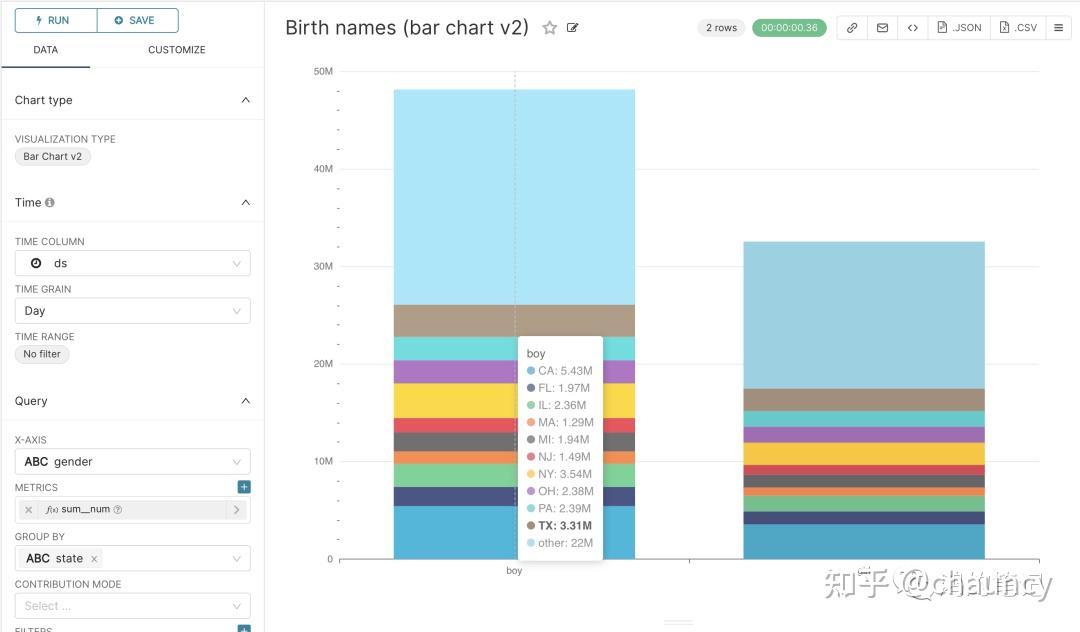Click the ds clock icon in Time Column
1080x632 pixels.
click(36, 263)
